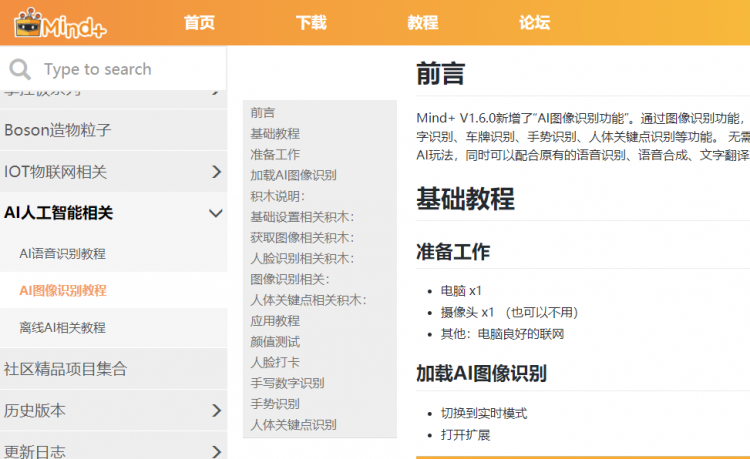Click the 基础教程 page heading

coord(465,198)
